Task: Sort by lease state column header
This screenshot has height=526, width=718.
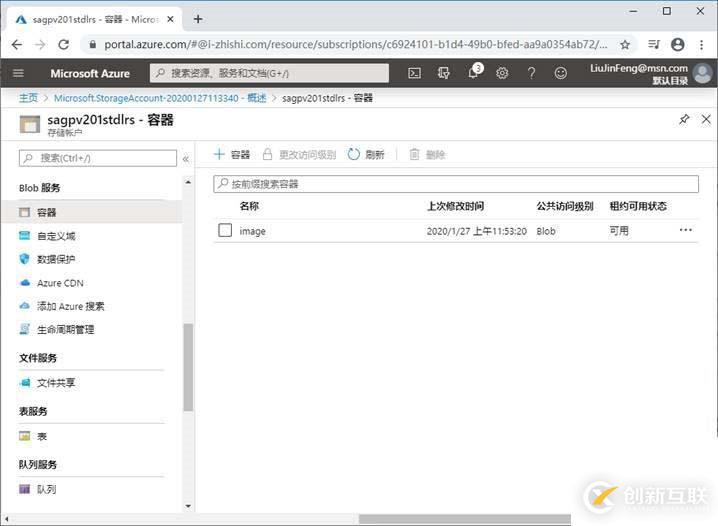Action: pyautogui.click(x=638, y=206)
